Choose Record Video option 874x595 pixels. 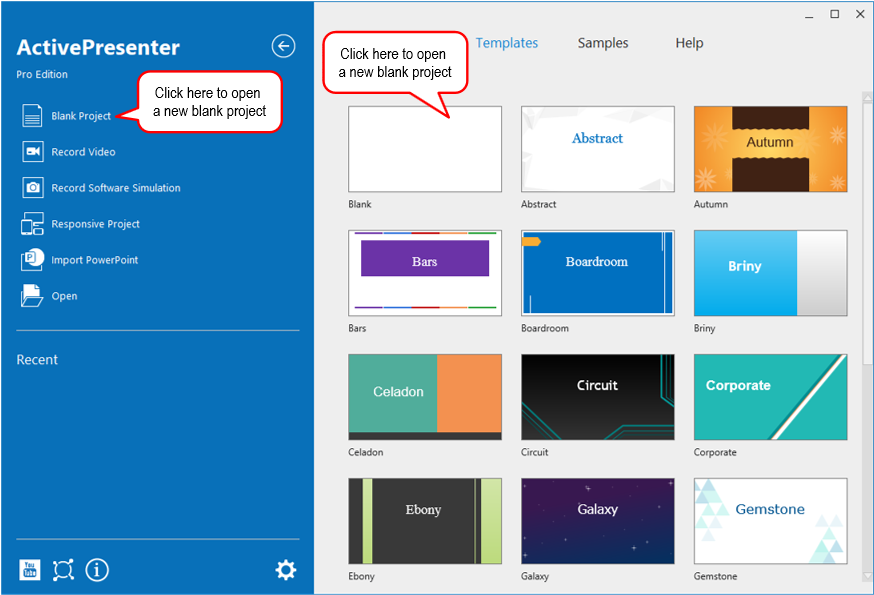click(x=84, y=152)
